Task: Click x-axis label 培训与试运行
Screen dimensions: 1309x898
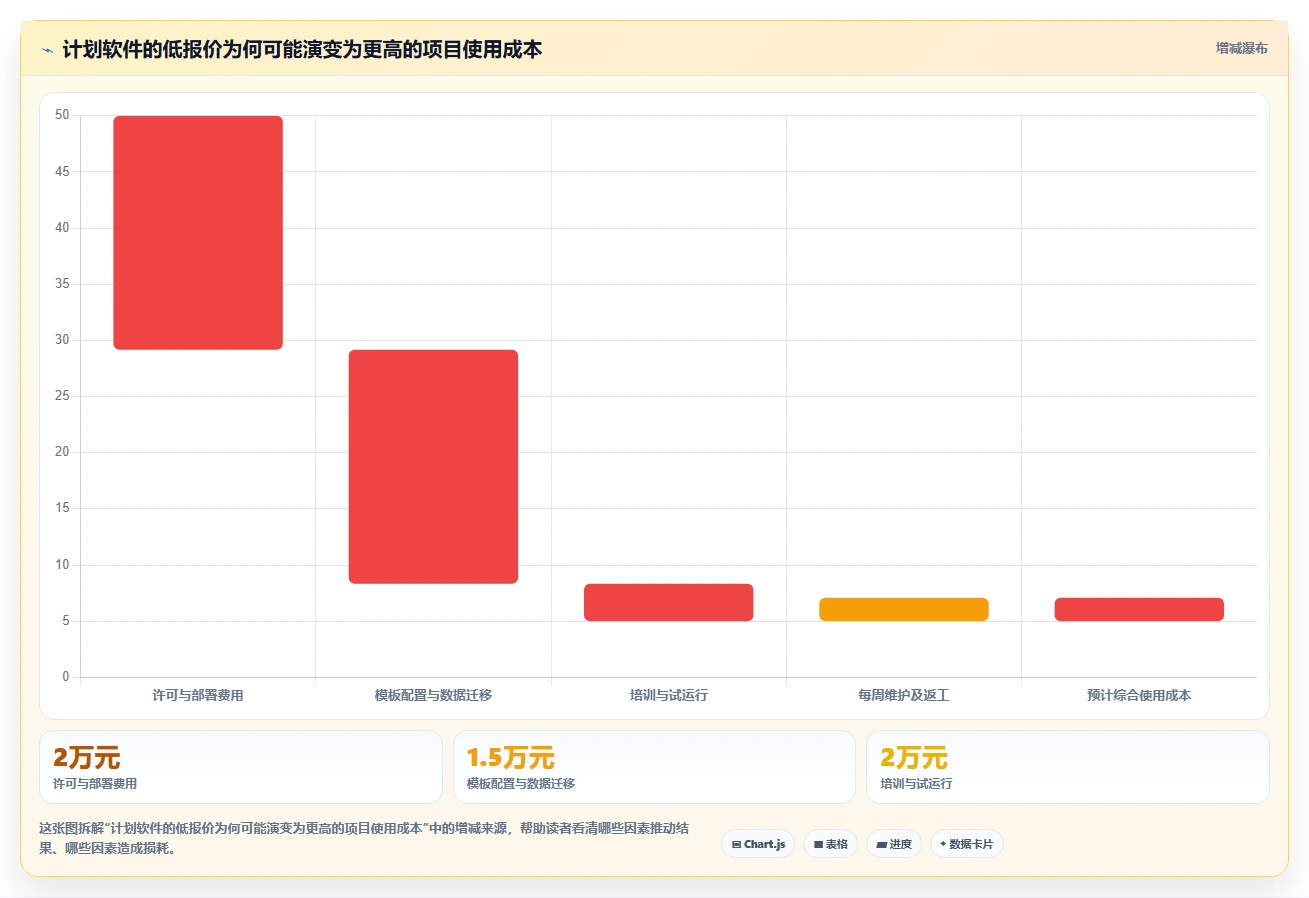Action: pos(668,695)
